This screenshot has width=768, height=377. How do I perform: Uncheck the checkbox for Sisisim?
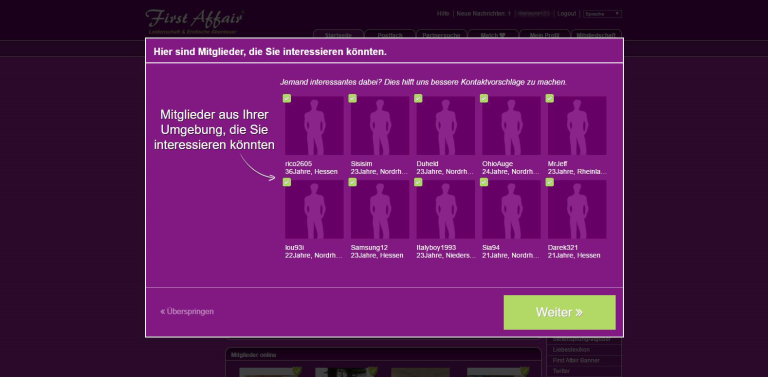pyautogui.click(x=353, y=98)
